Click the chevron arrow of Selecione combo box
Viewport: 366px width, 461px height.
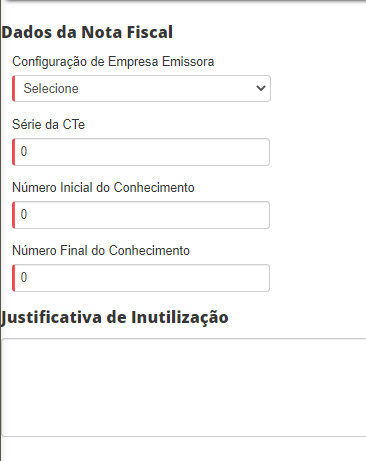[261, 88]
